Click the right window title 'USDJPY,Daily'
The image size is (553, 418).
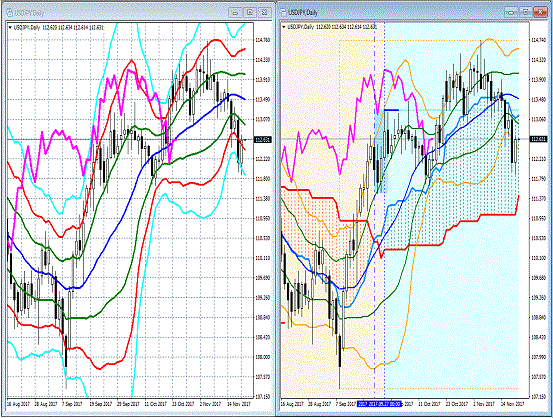pyautogui.click(x=303, y=13)
